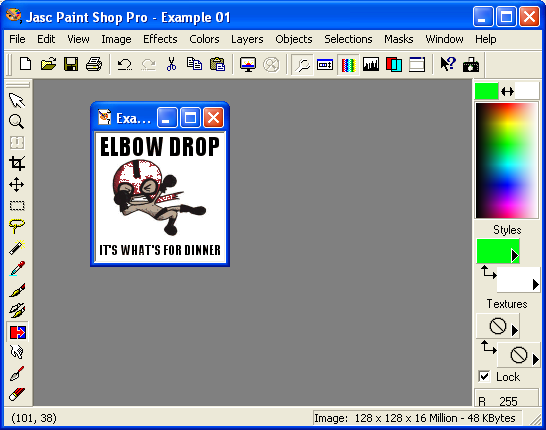The image size is (546, 430).
Task: Select the Crop tool
Action: (17, 163)
